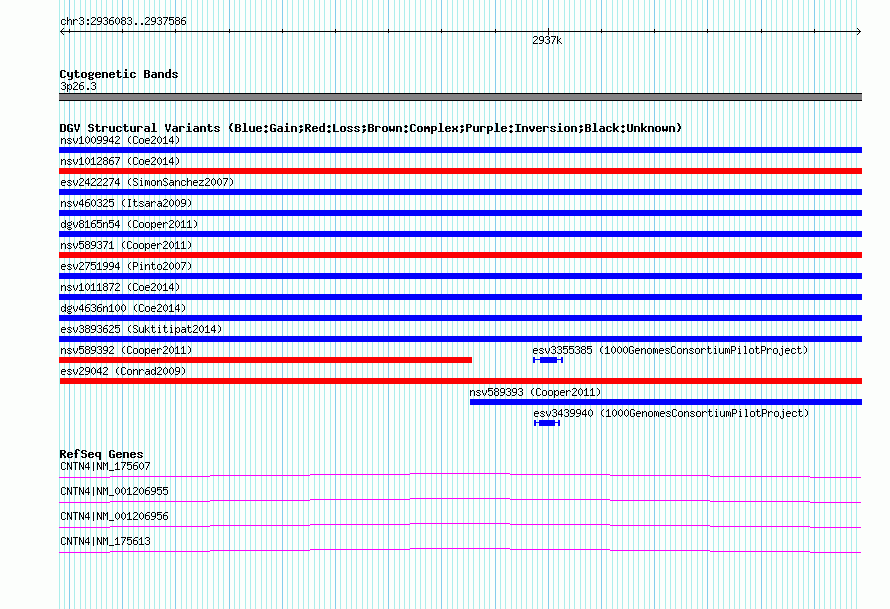Click the magenta line under CNTN4|NM_175607
890x609 pixels.
tap(460, 476)
